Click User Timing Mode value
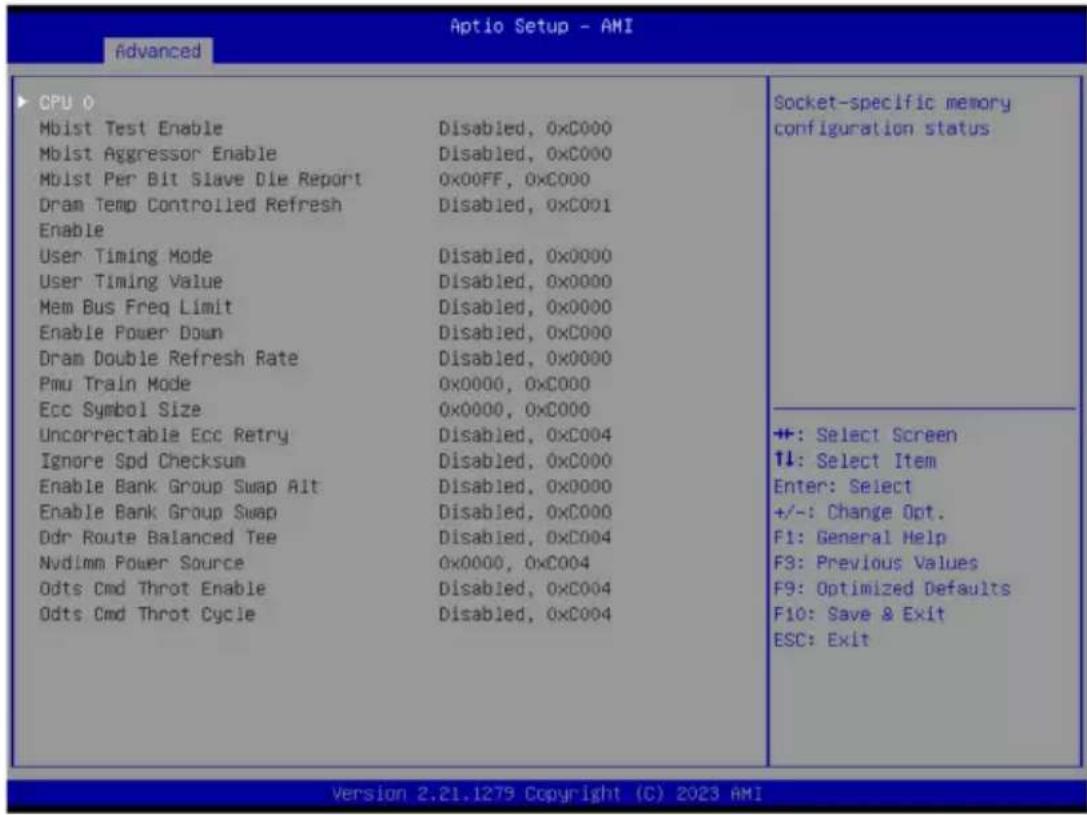1087x815 pixels. (x=525, y=256)
